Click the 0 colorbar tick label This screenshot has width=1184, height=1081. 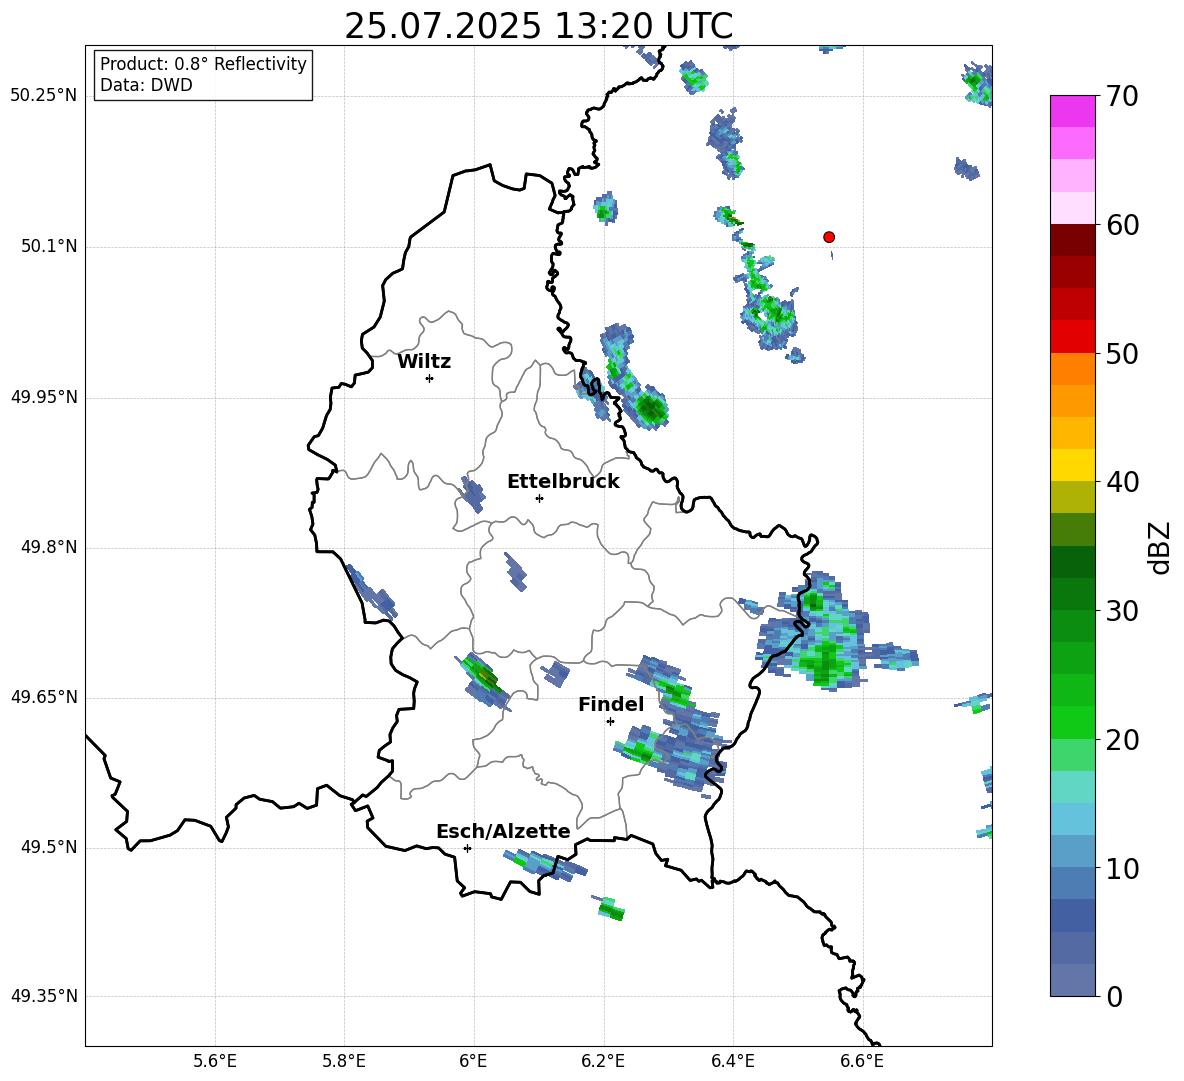1114,996
